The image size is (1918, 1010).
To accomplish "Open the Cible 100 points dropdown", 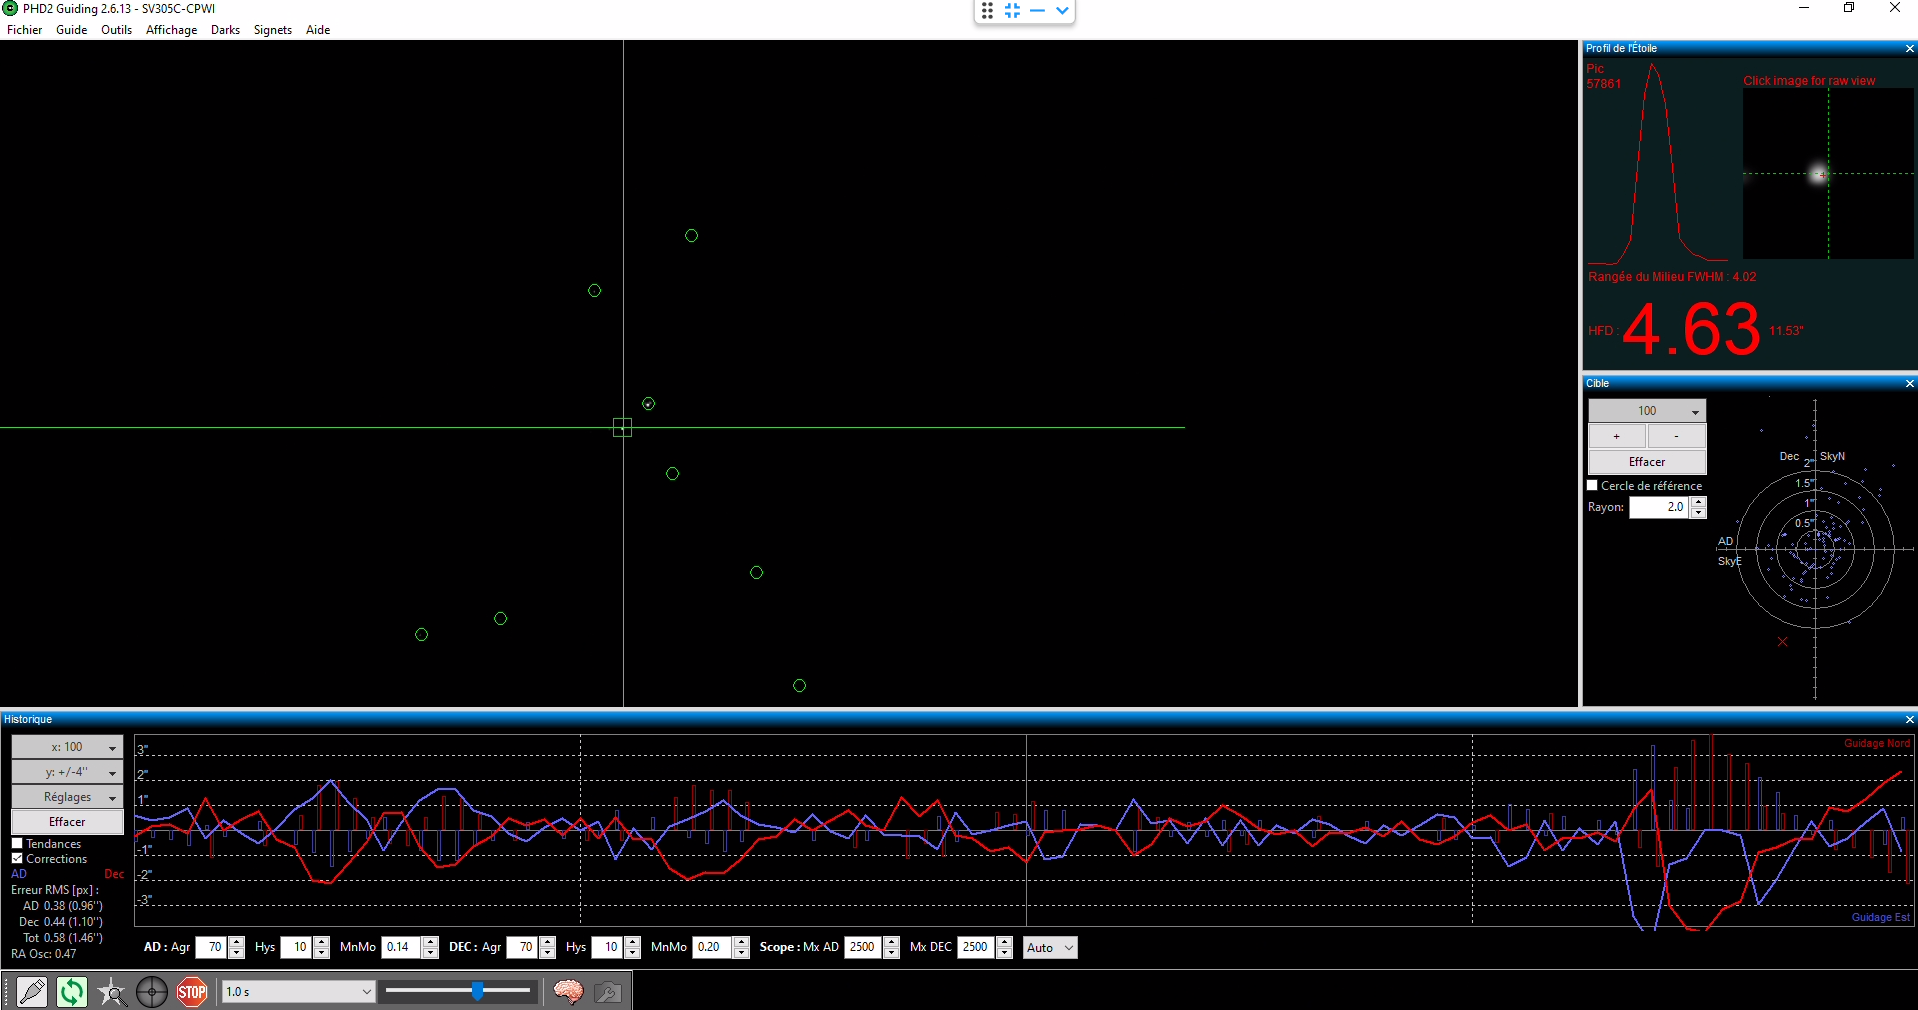I will [1647, 411].
